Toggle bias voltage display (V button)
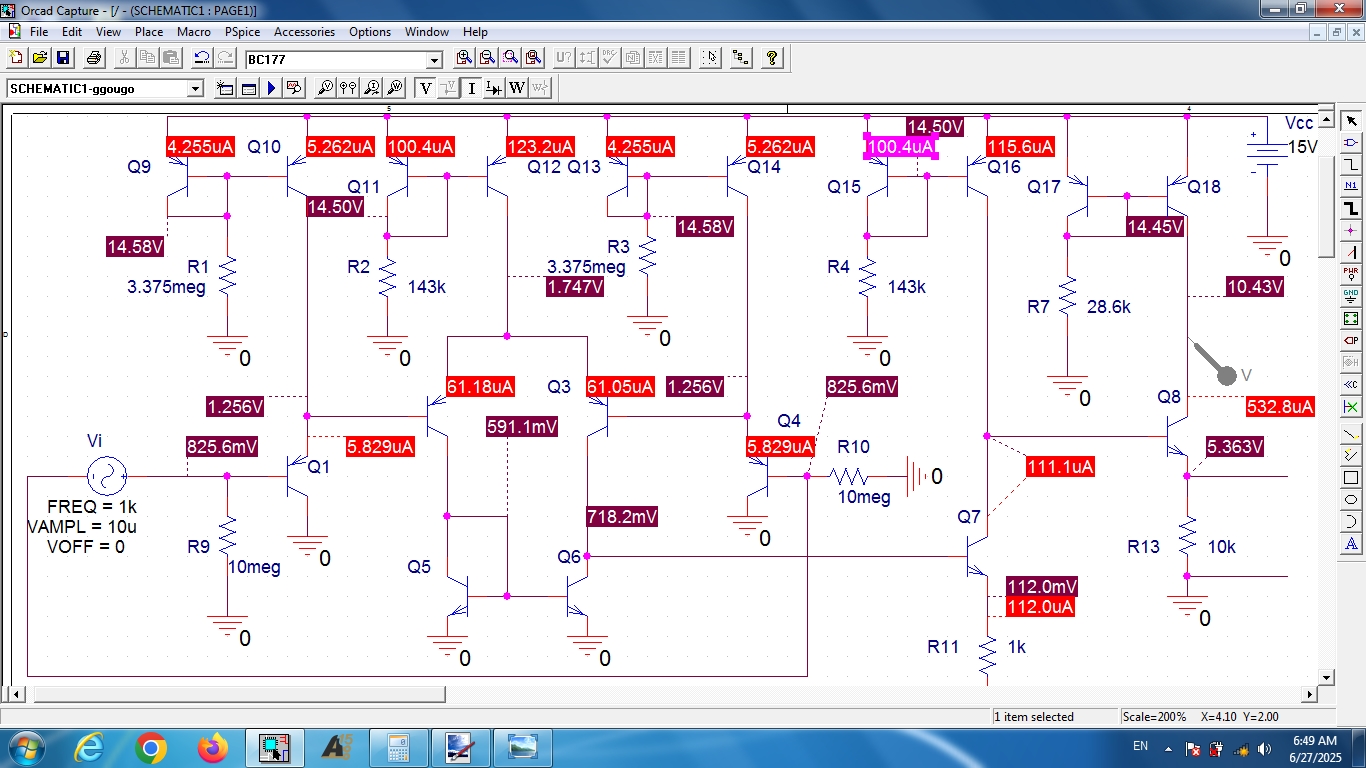The height and width of the screenshot is (768, 1366). click(x=425, y=88)
